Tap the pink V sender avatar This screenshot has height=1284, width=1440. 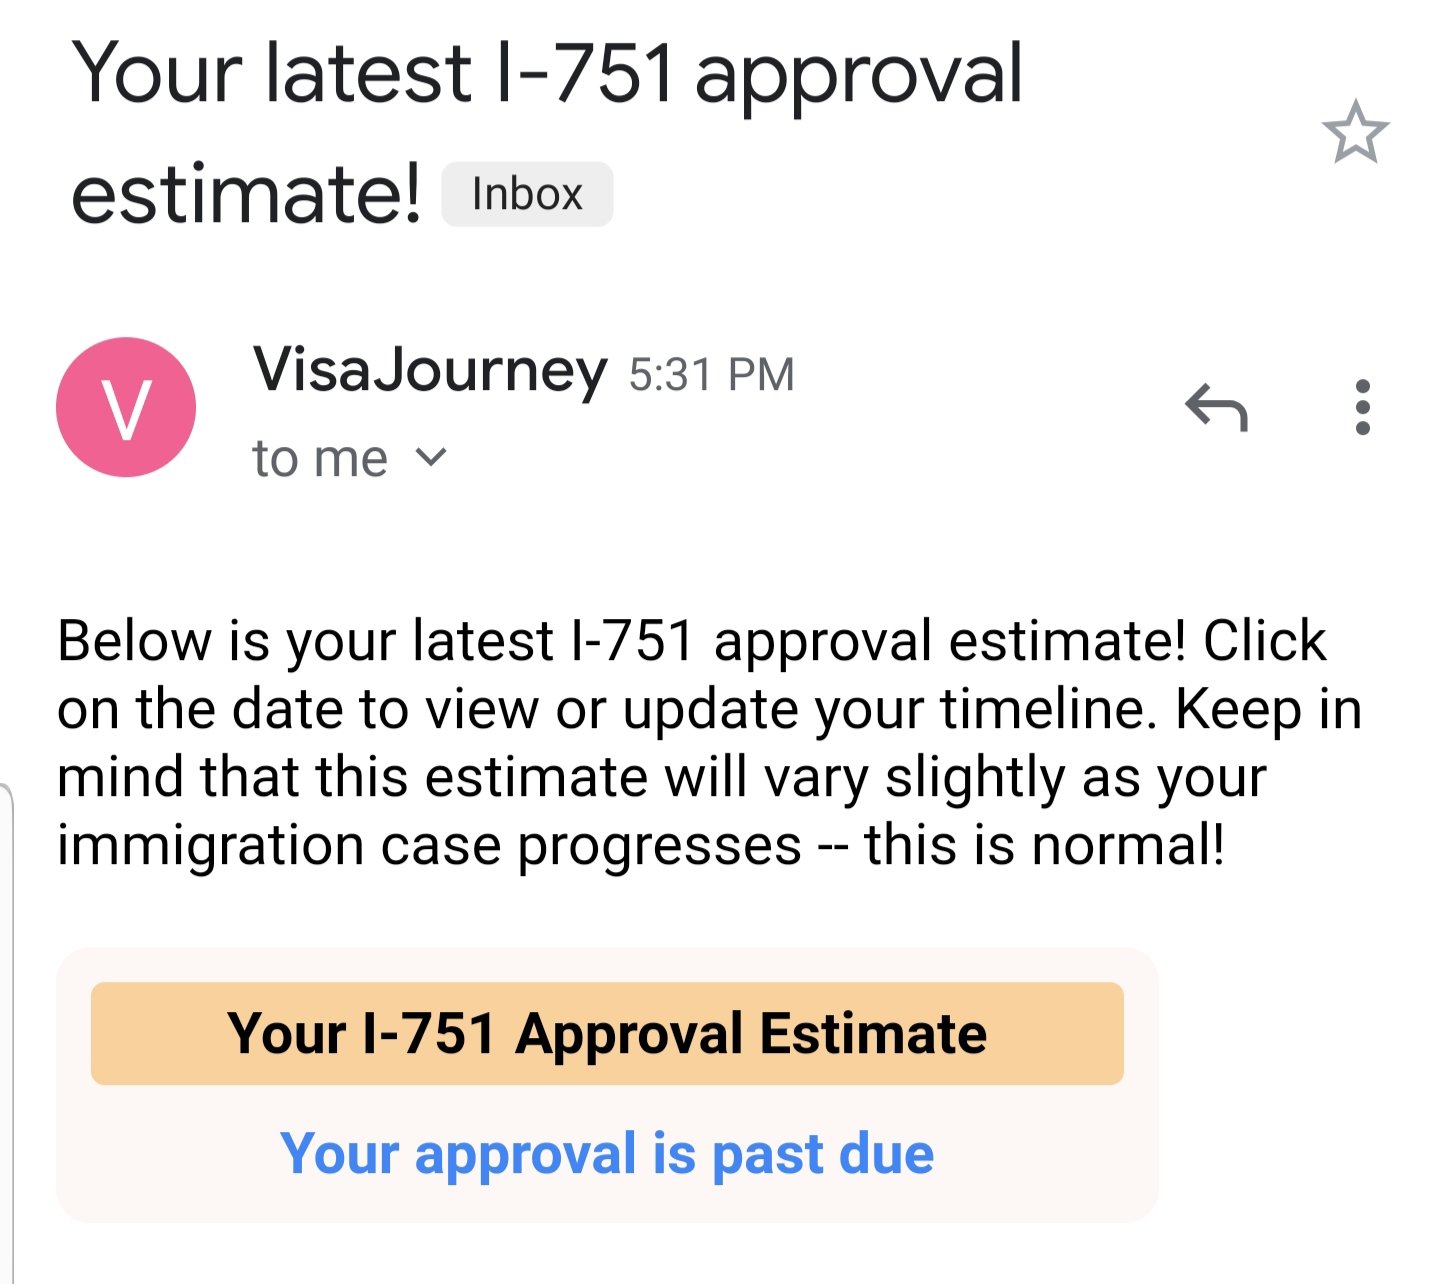coord(126,407)
